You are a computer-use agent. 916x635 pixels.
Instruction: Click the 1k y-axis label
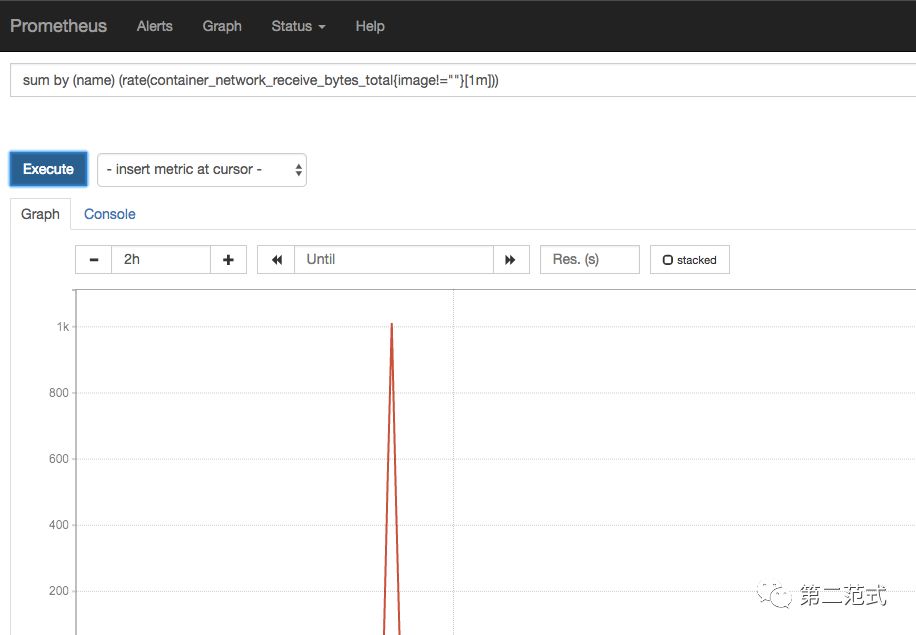click(63, 327)
